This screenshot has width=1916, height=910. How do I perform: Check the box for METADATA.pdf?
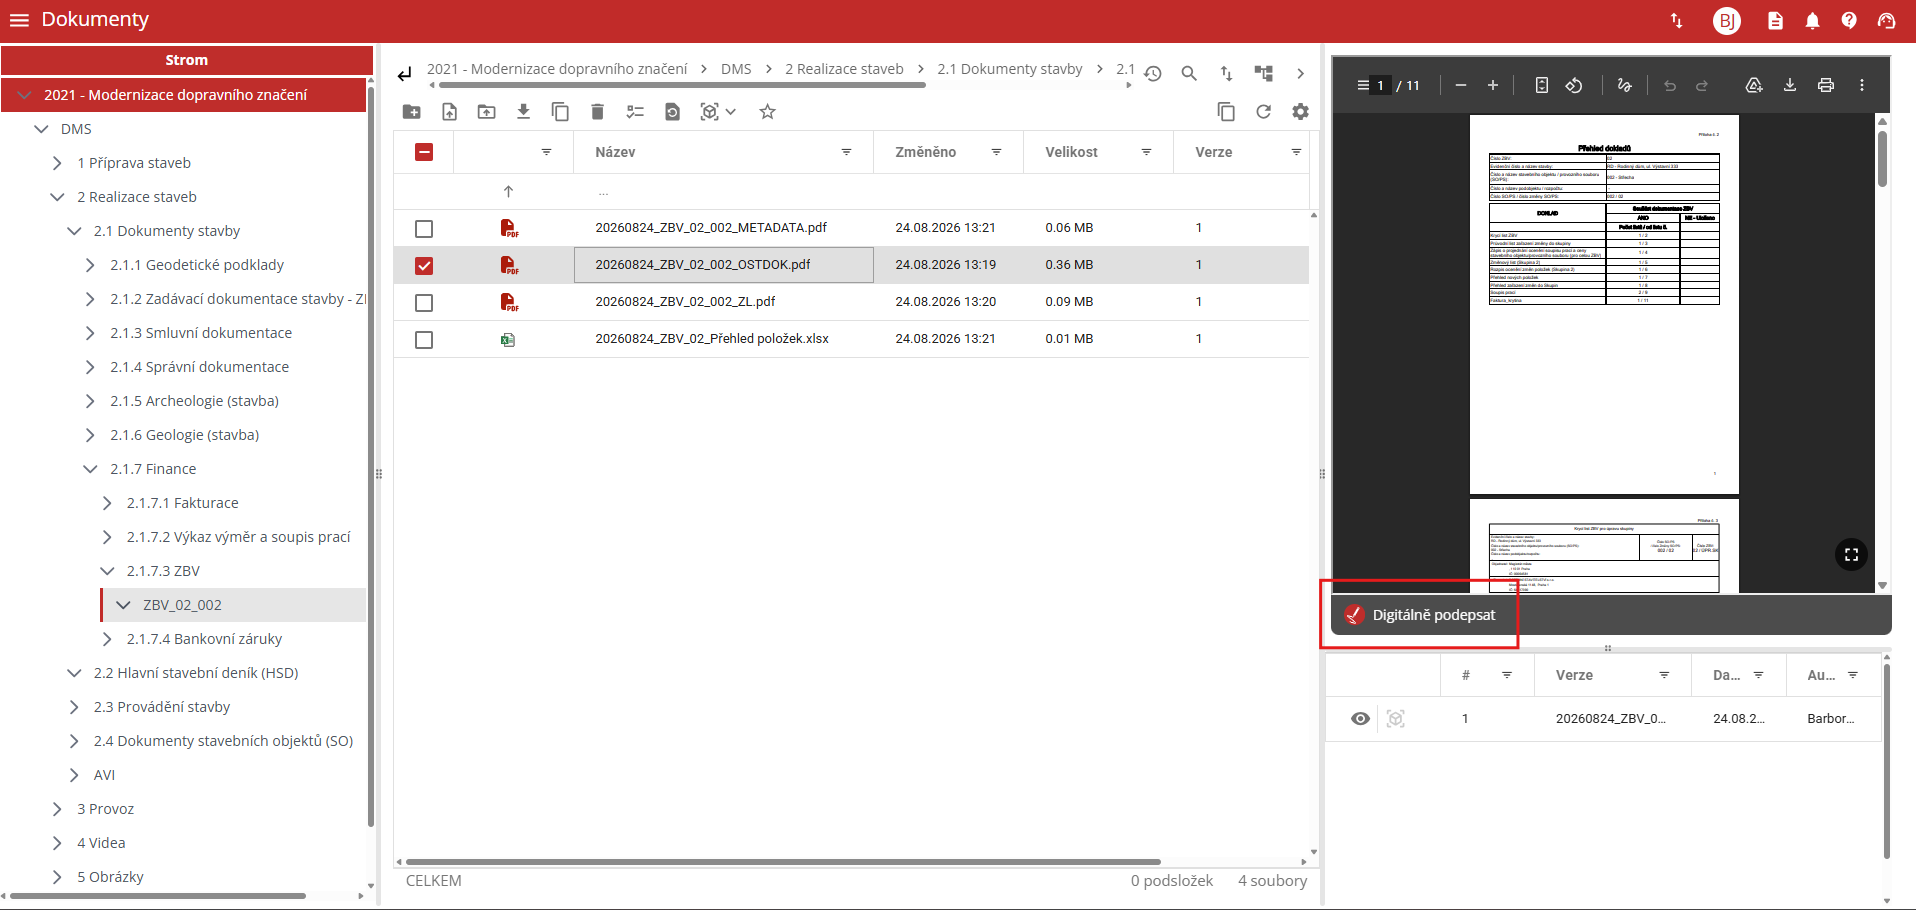424,229
